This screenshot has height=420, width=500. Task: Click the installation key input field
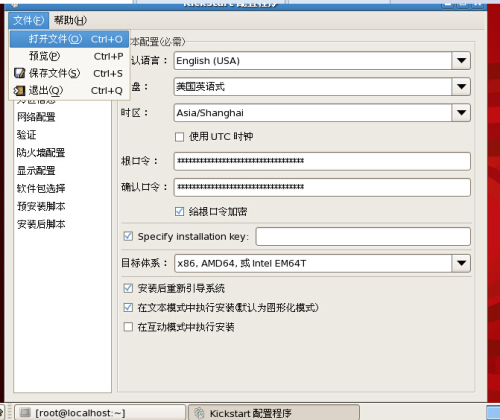(x=363, y=237)
